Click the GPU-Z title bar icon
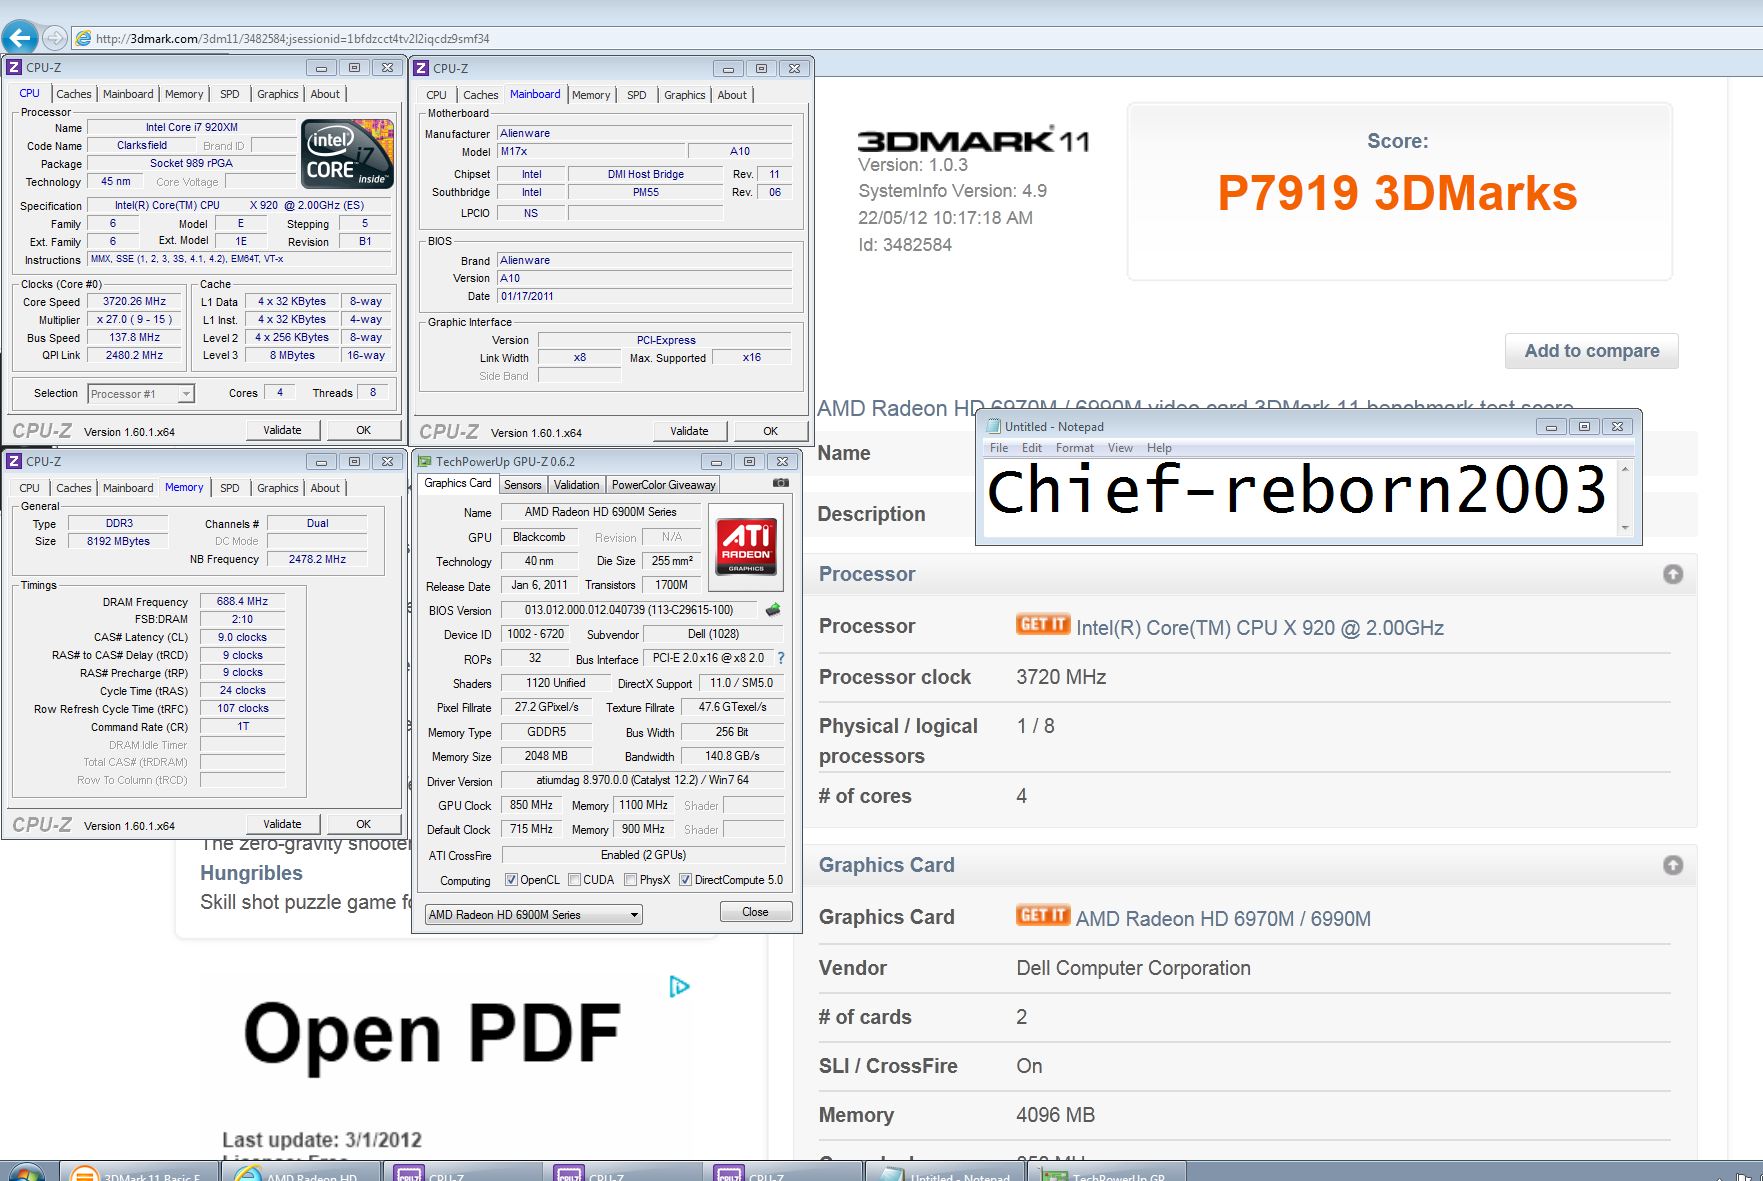The width and height of the screenshot is (1763, 1181). pos(424,461)
